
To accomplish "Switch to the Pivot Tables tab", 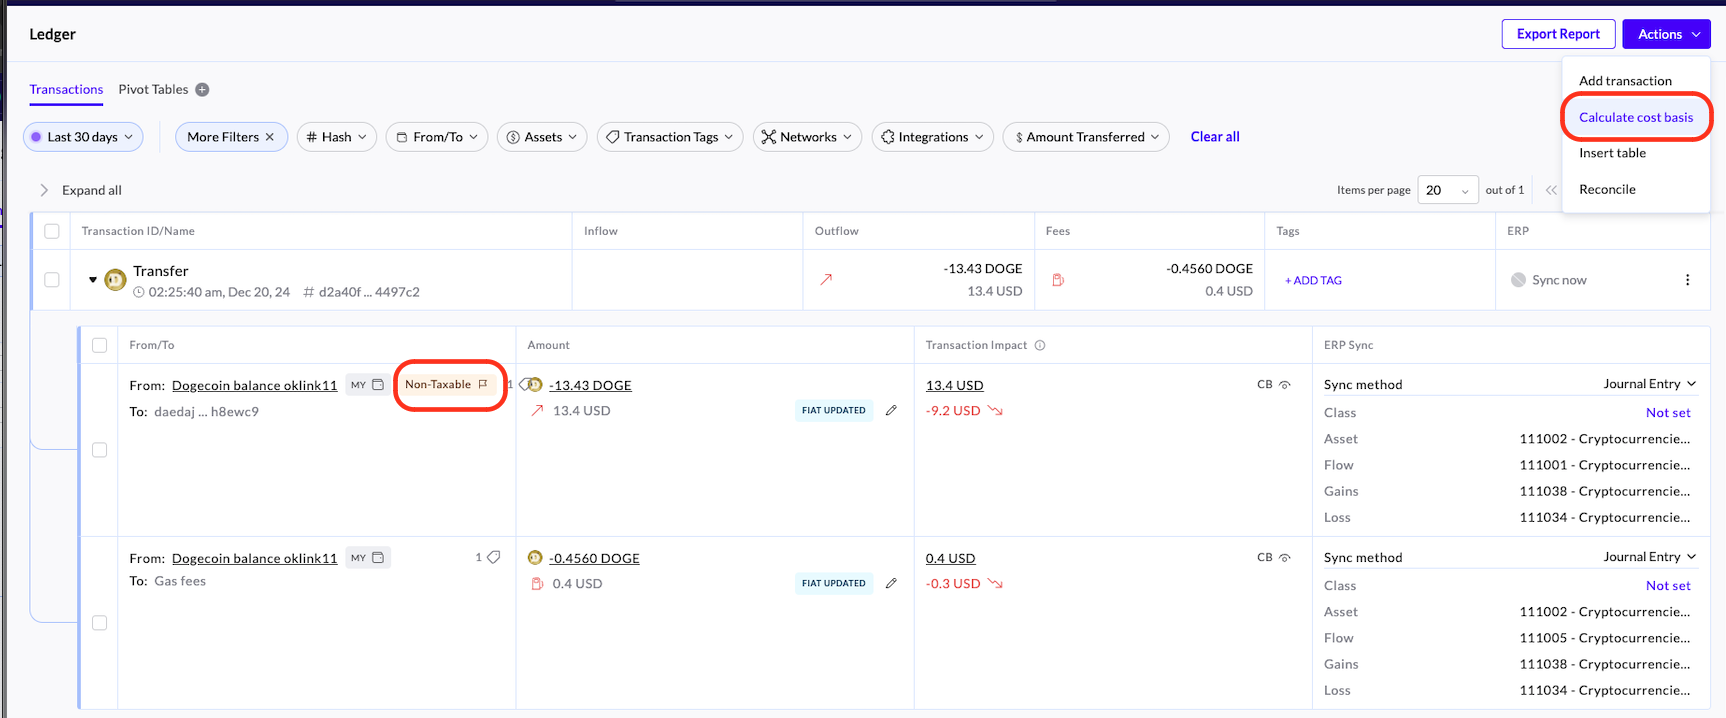I will 153,90.
